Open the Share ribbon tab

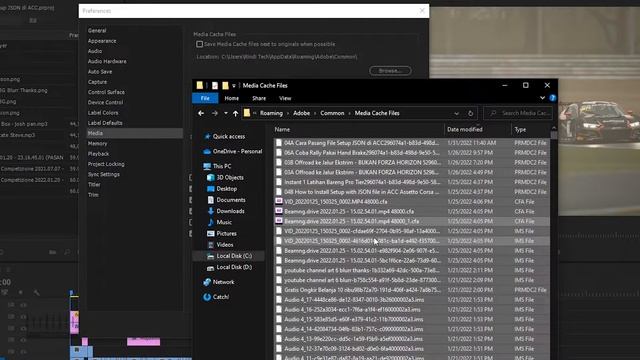point(259,98)
